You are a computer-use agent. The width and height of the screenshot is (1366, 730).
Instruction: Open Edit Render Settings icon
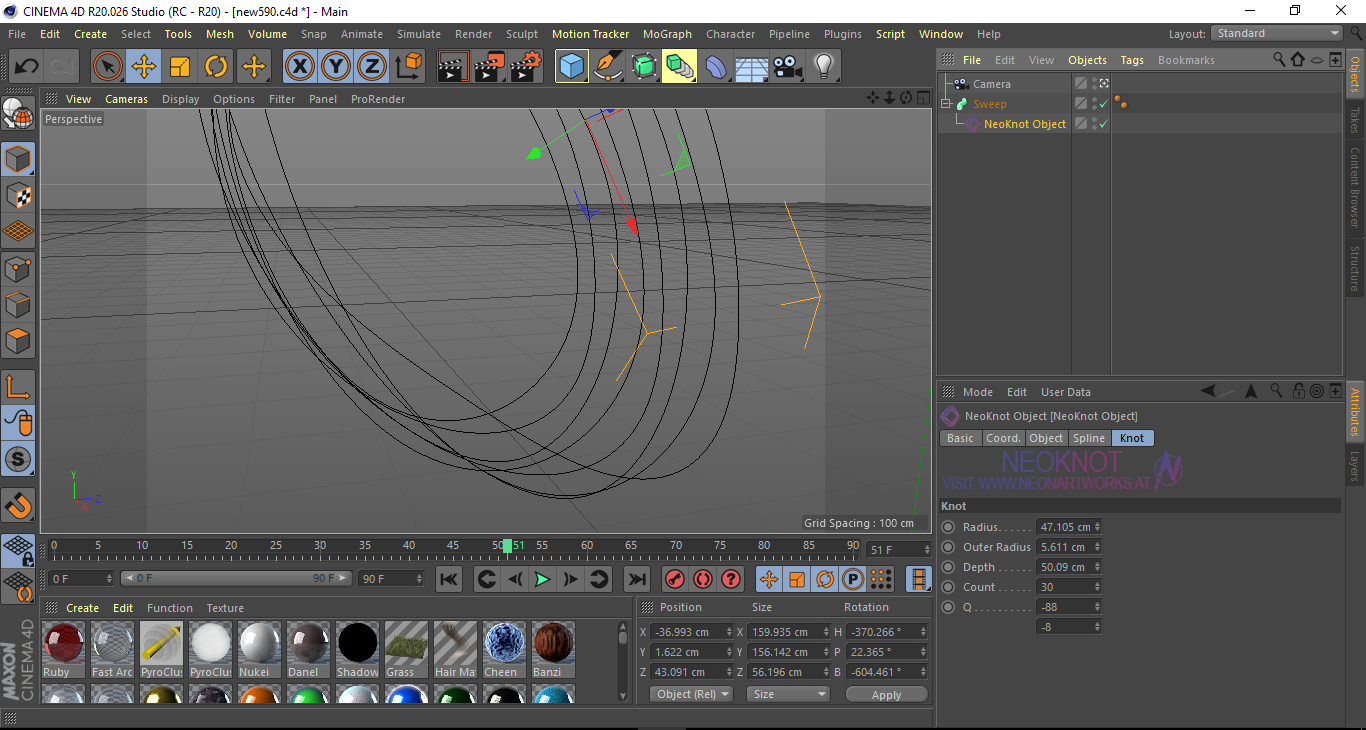point(526,67)
